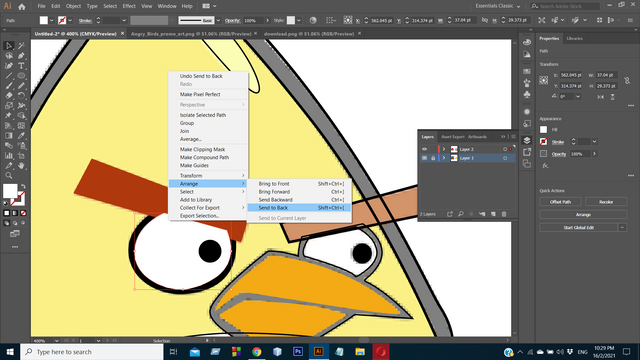
Task: Select the Eyedropper tool
Action: point(21,136)
